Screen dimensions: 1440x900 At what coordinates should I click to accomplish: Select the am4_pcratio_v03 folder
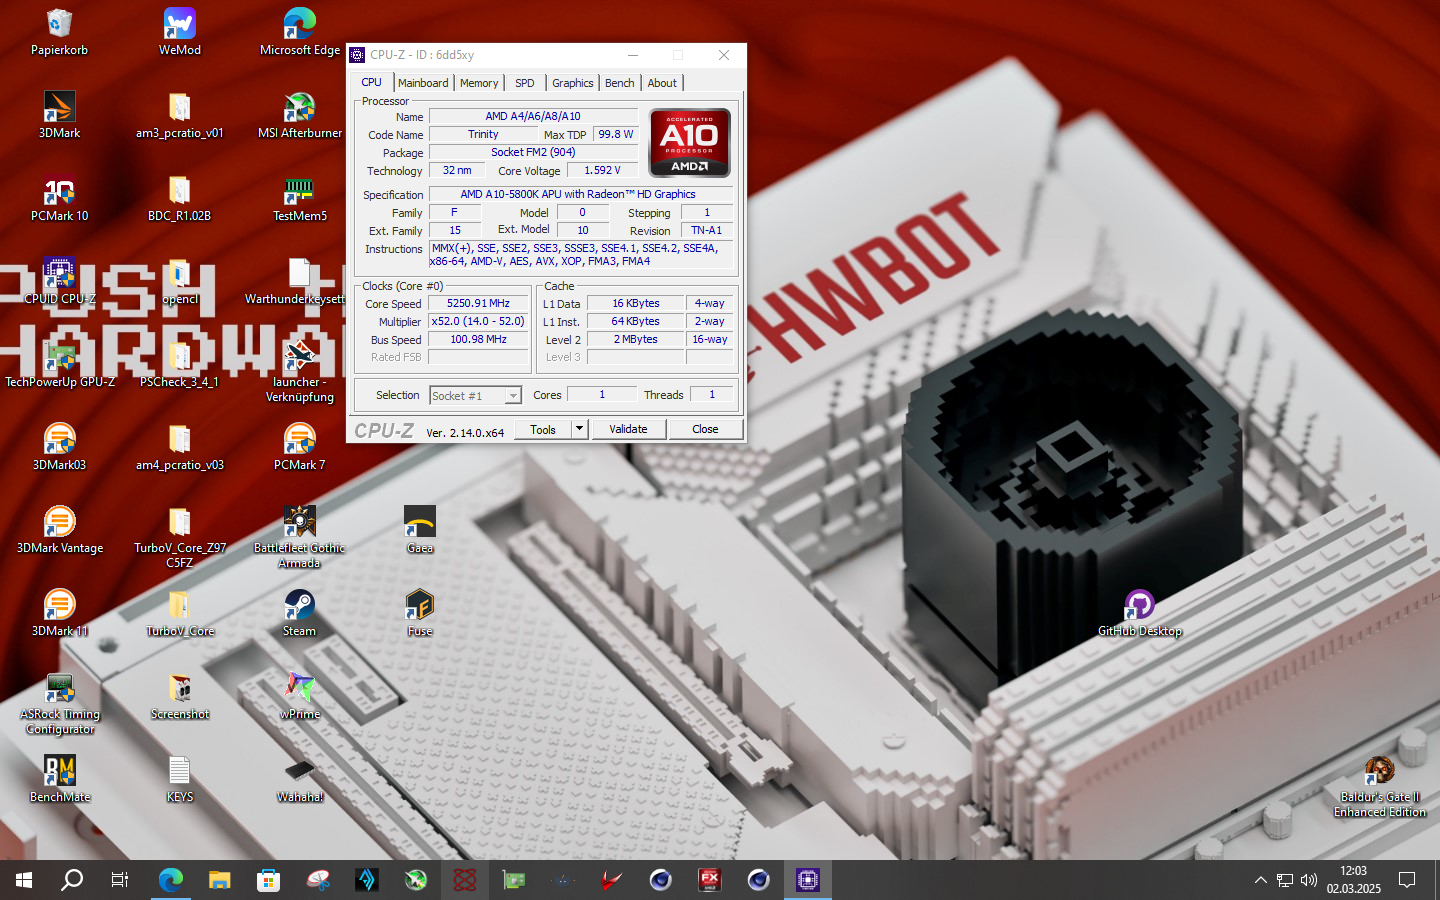point(180,447)
